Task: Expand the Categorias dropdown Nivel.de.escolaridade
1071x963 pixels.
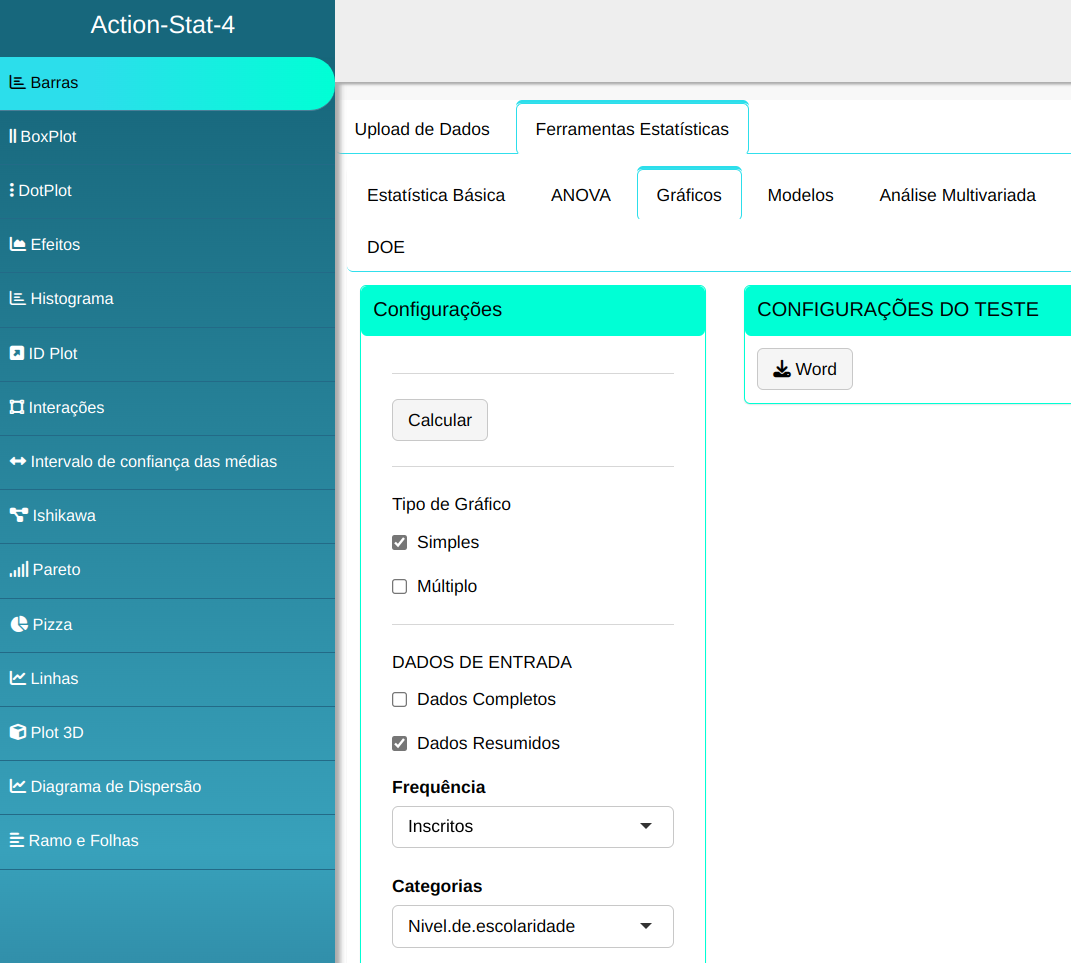Action: click(532, 926)
